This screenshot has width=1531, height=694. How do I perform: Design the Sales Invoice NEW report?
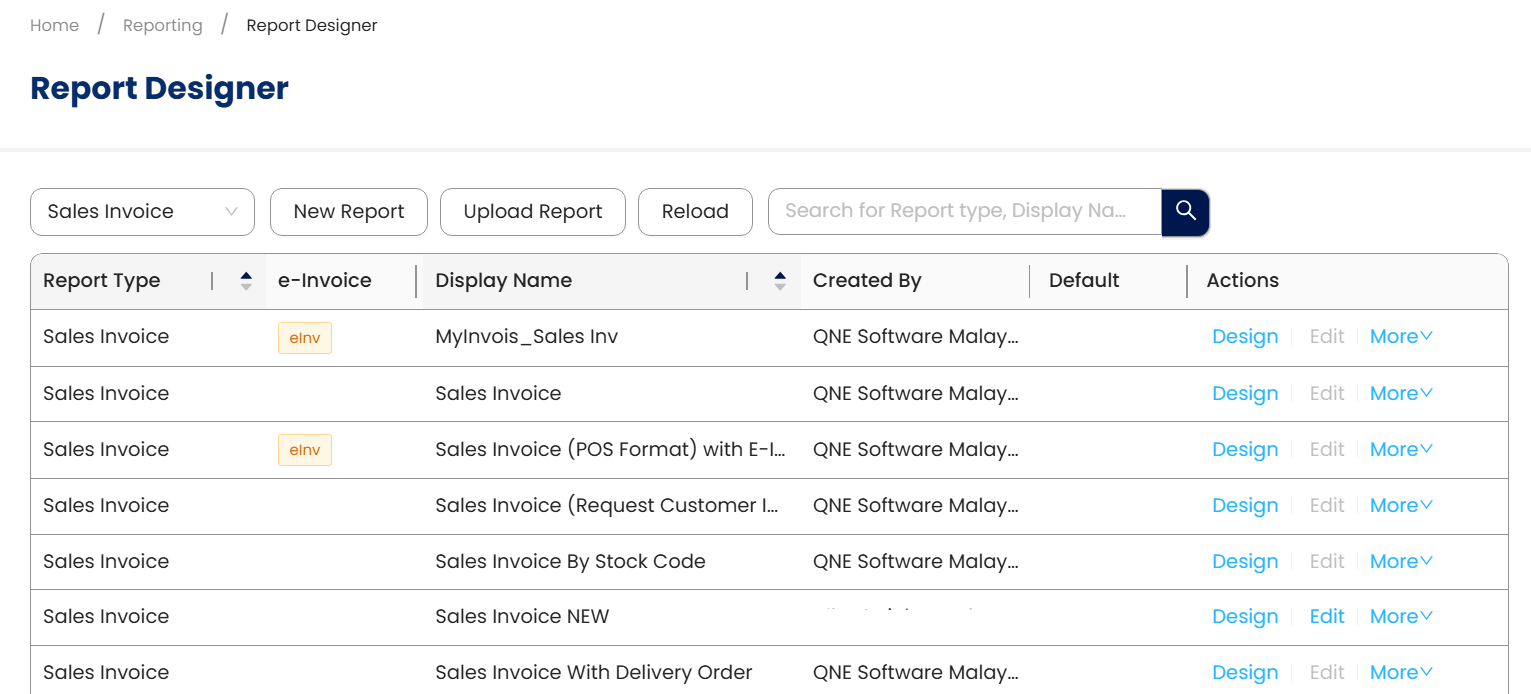pyautogui.click(x=1245, y=617)
